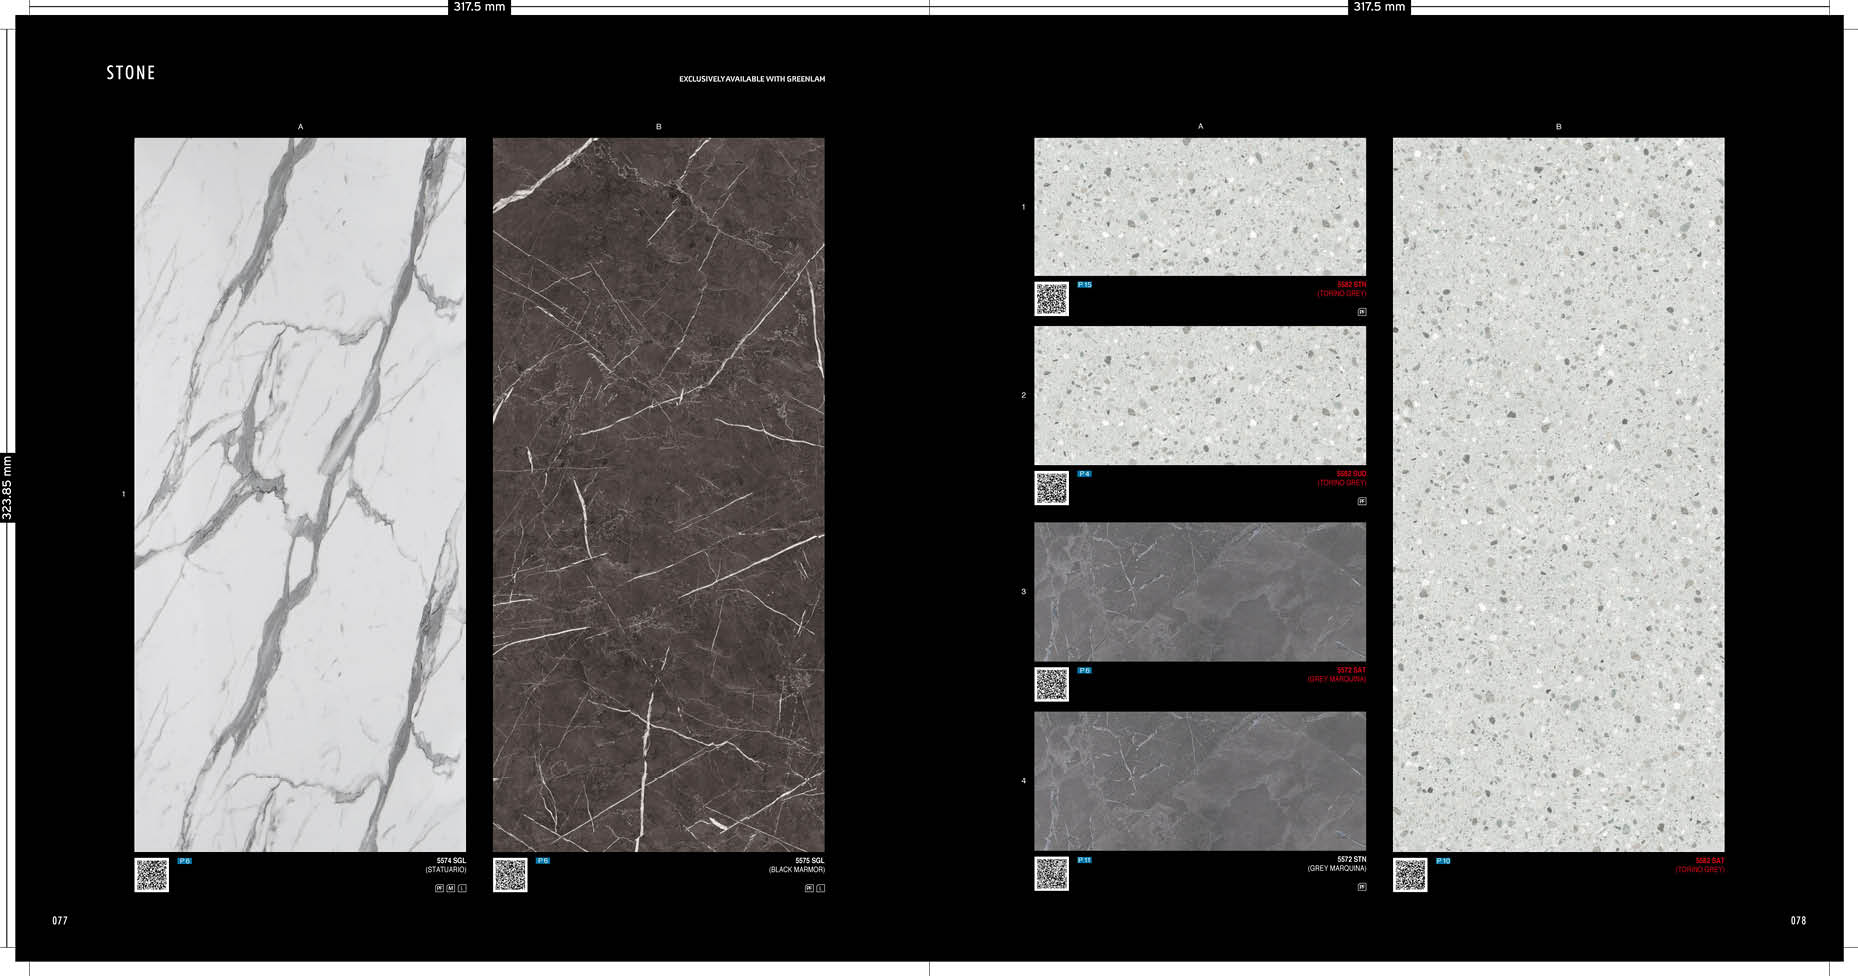The height and width of the screenshot is (976, 1858).
Task: Click the QR code for 5582 SUD Torino Grey
Action: [x=1051, y=488]
